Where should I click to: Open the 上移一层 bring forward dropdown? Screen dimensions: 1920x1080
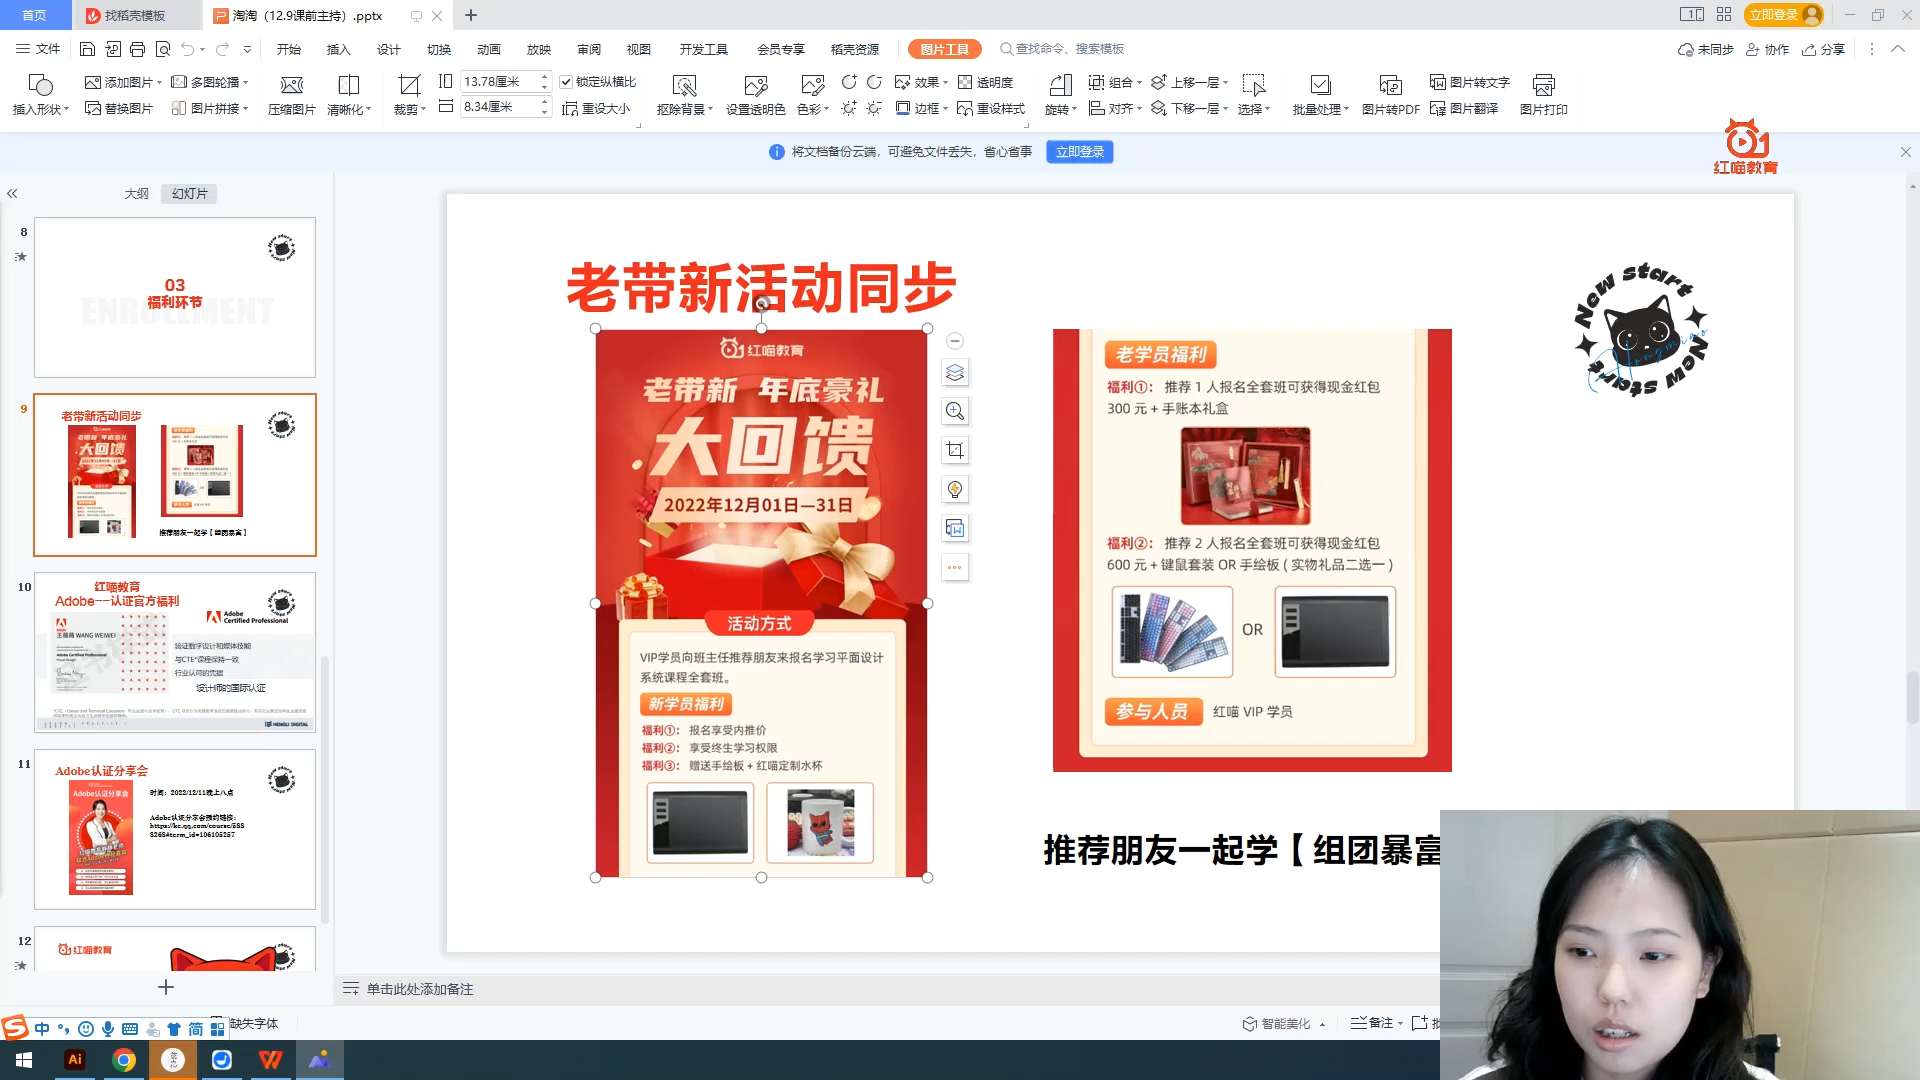[1190, 82]
